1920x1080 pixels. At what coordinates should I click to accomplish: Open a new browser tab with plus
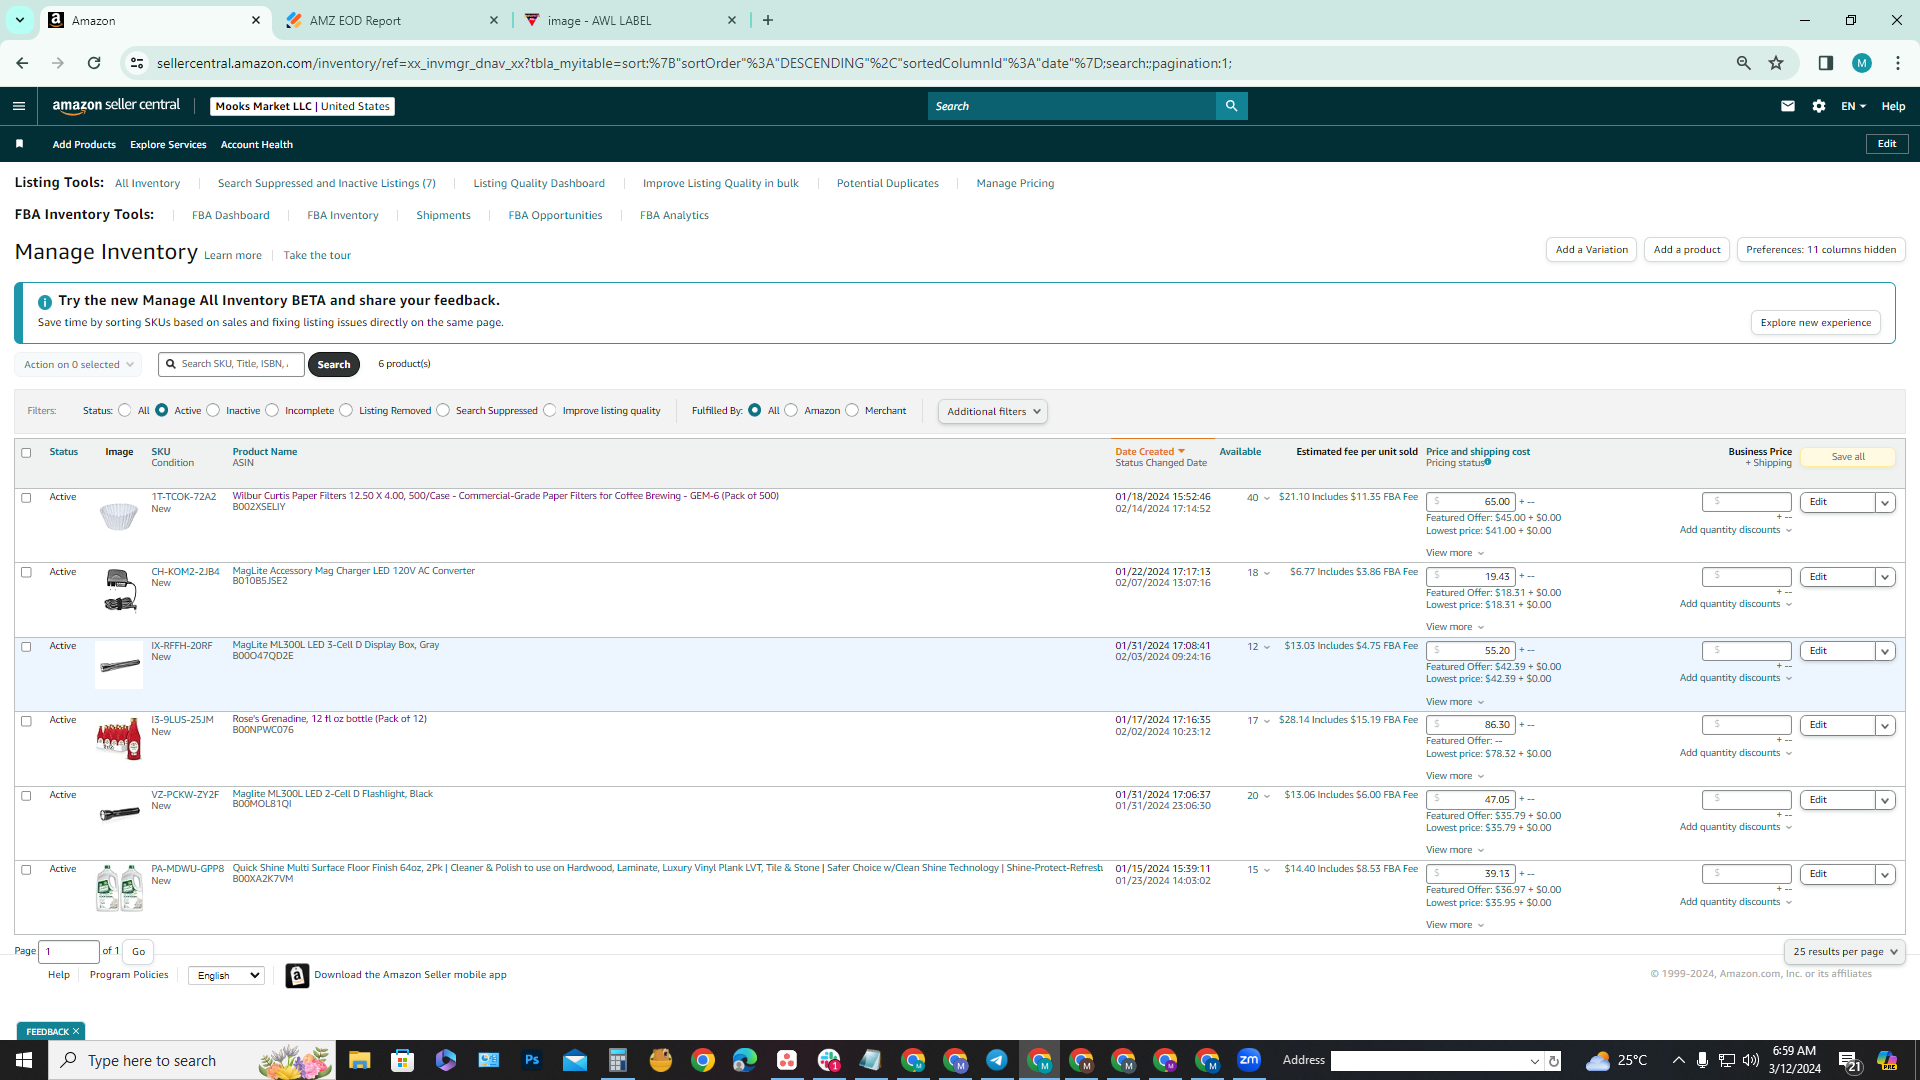(768, 20)
